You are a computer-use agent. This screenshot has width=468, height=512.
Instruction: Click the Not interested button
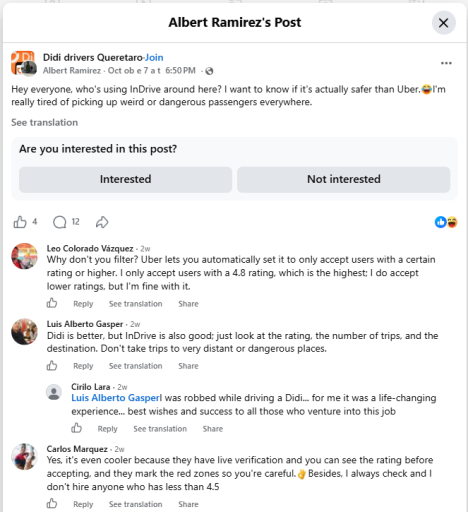(344, 179)
